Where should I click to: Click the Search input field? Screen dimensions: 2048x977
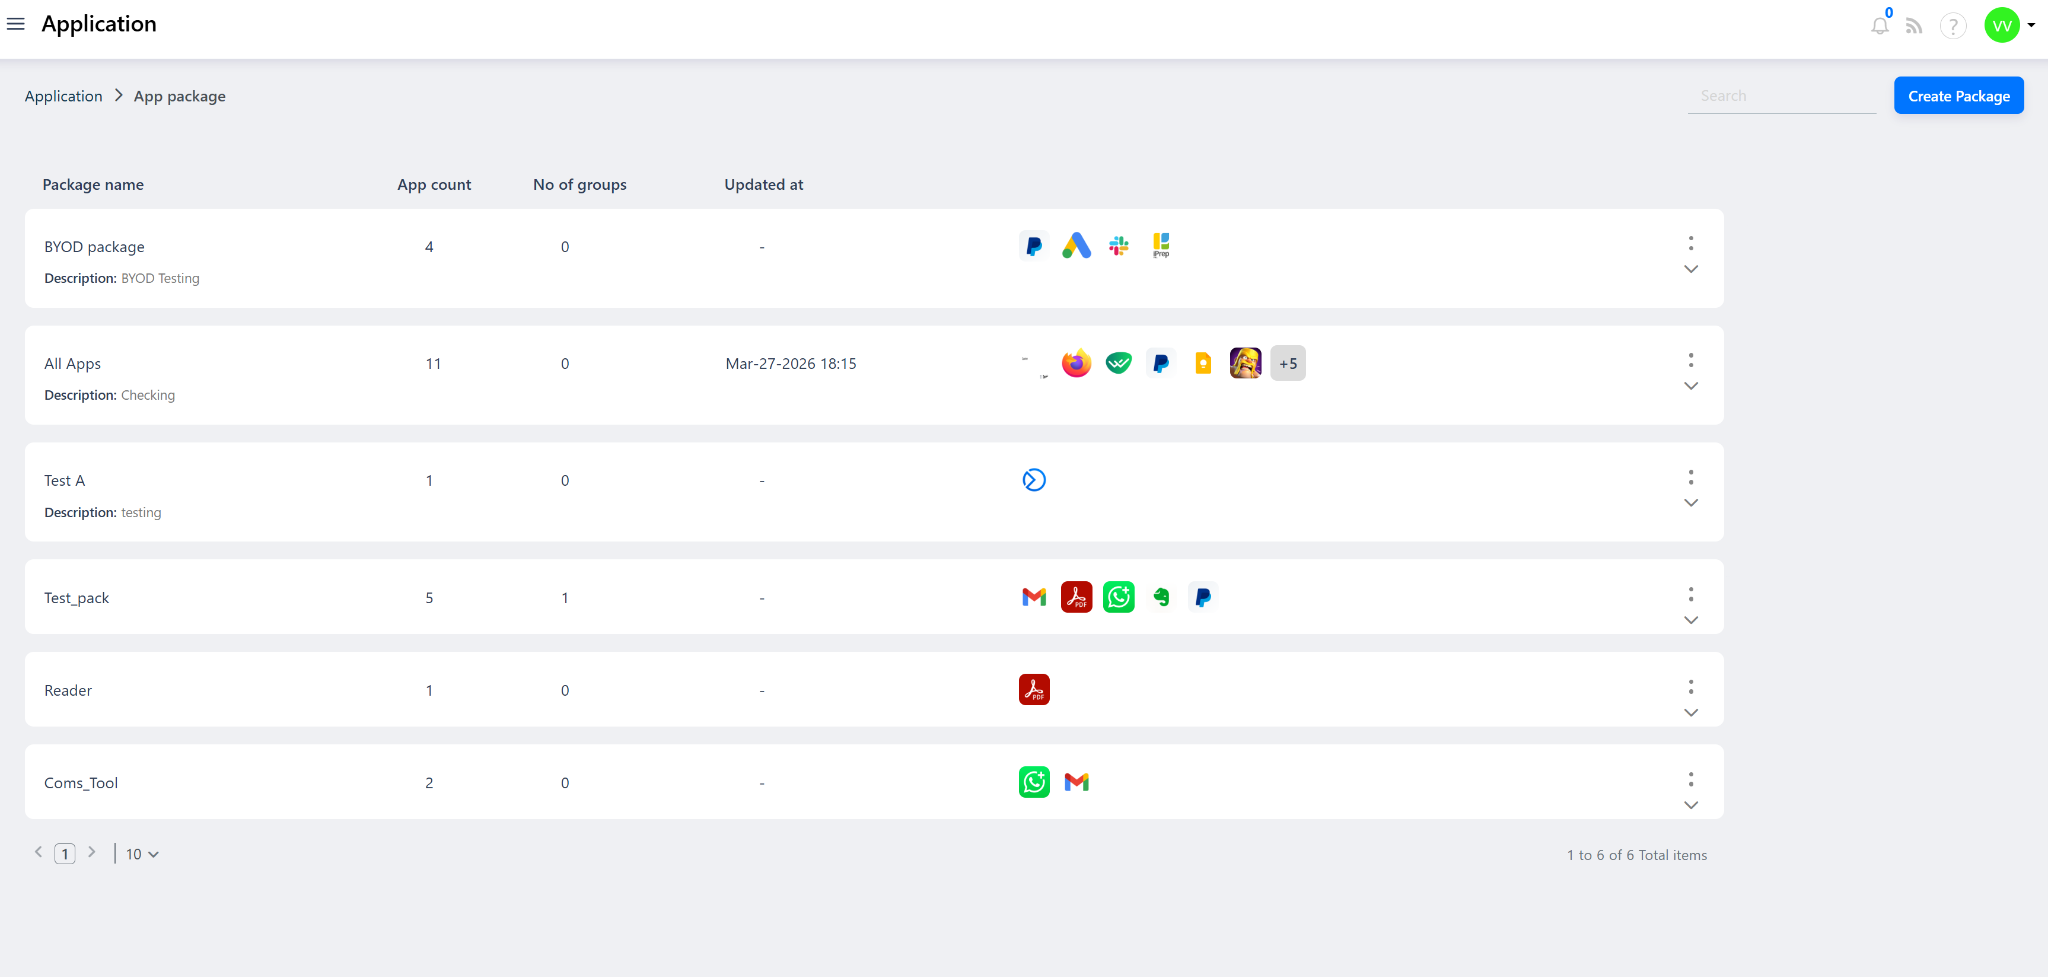(x=1780, y=96)
